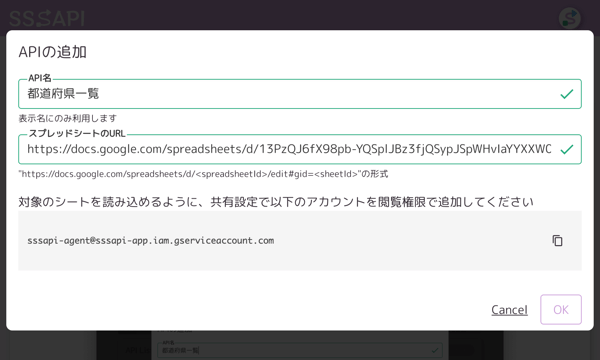Cancel adding the API

pyautogui.click(x=509, y=310)
